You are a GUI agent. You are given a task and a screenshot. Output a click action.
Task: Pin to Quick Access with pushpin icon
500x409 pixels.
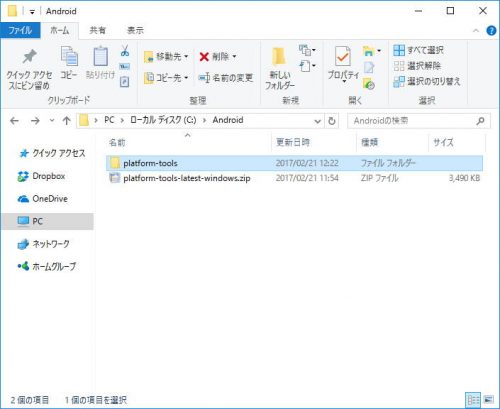(29, 69)
